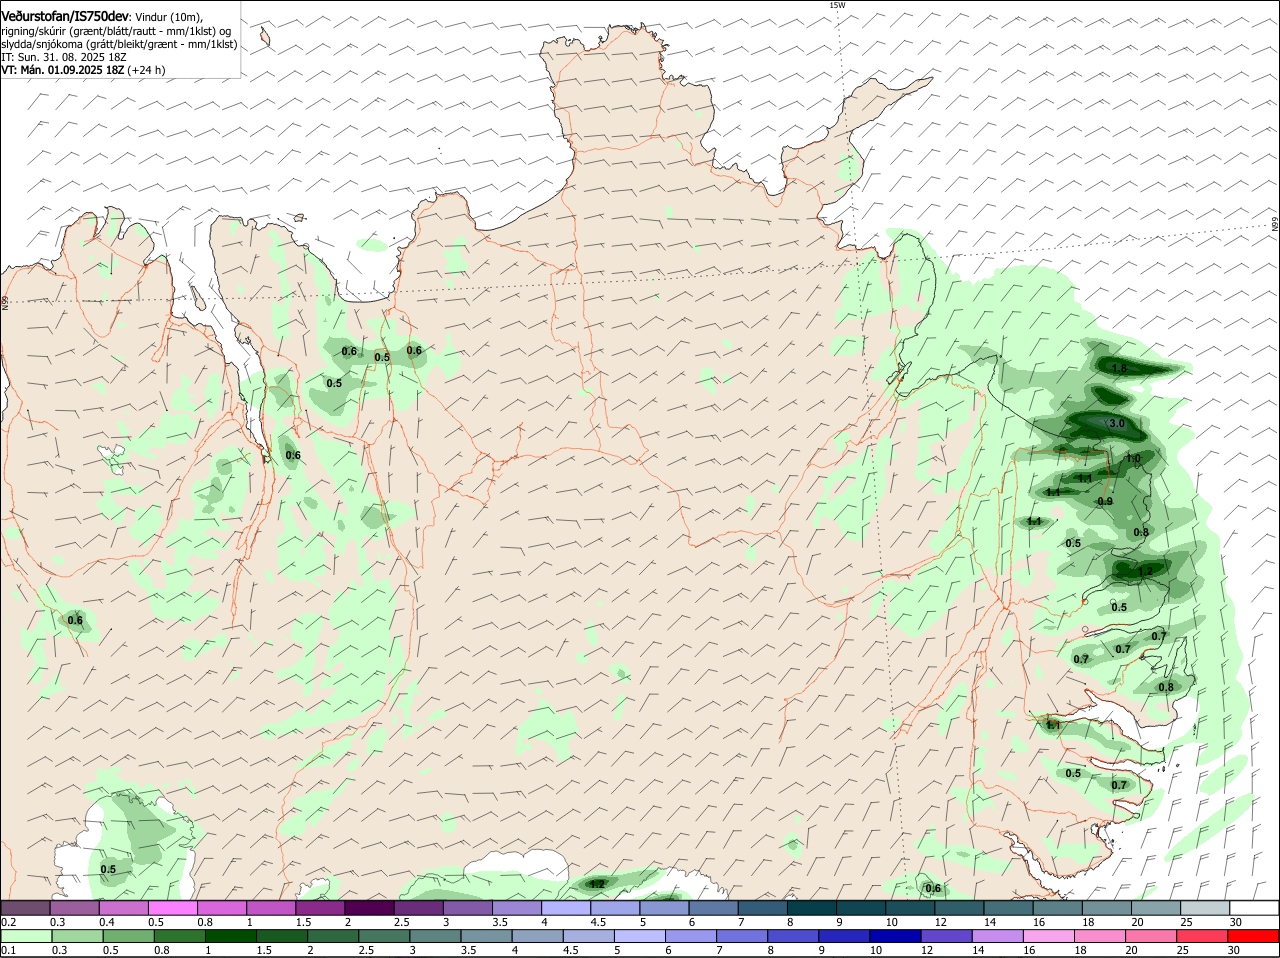
Task: Select the white 30 swatch in the snow legend
Action: [1254, 908]
